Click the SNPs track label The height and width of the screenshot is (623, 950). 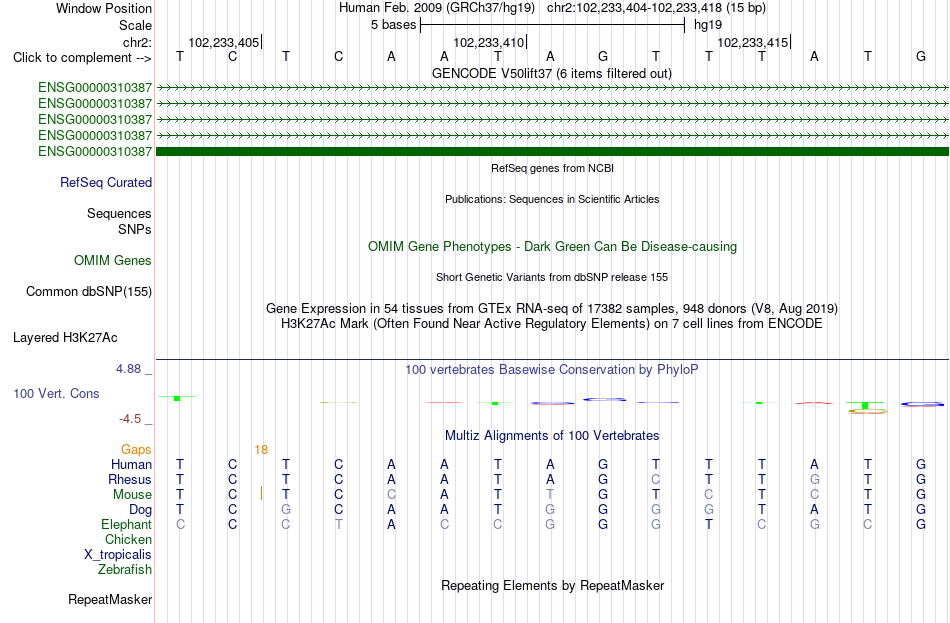(135, 230)
